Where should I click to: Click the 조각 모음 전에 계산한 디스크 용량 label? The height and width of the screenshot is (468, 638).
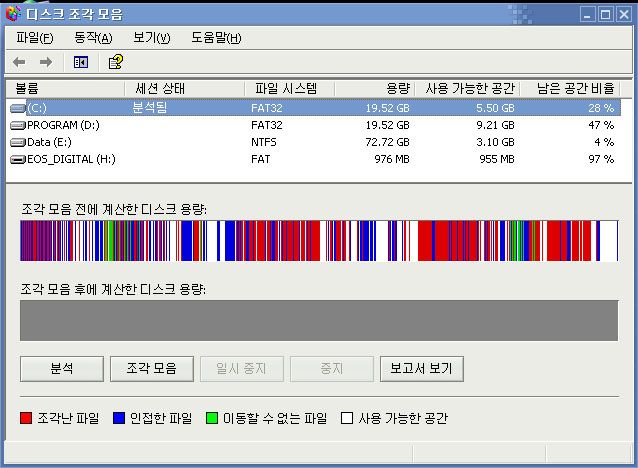pyautogui.click(x=114, y=210)
